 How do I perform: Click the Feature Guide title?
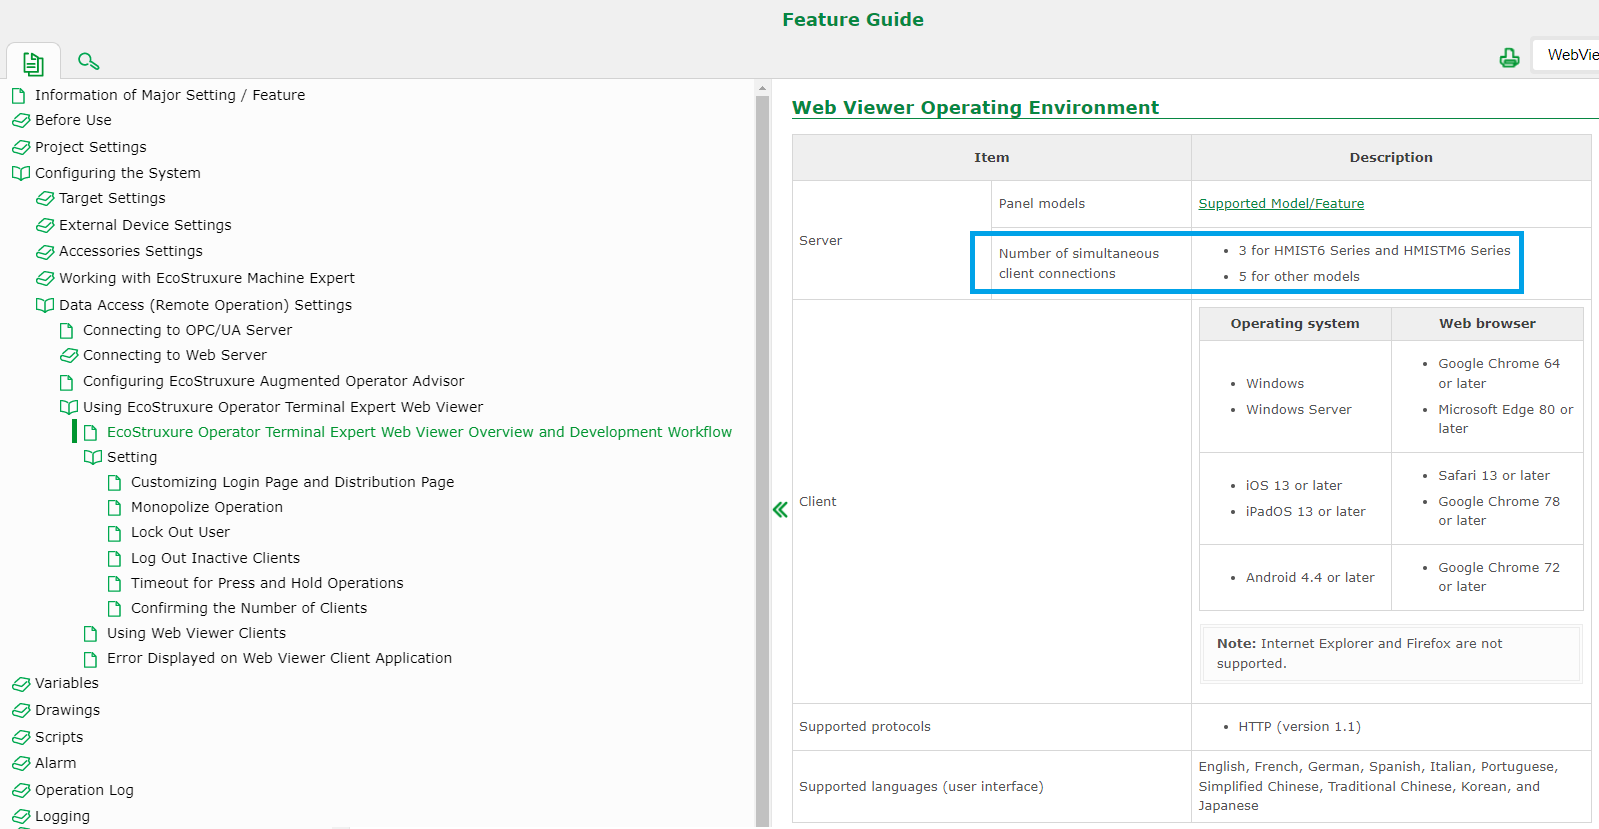853,19
